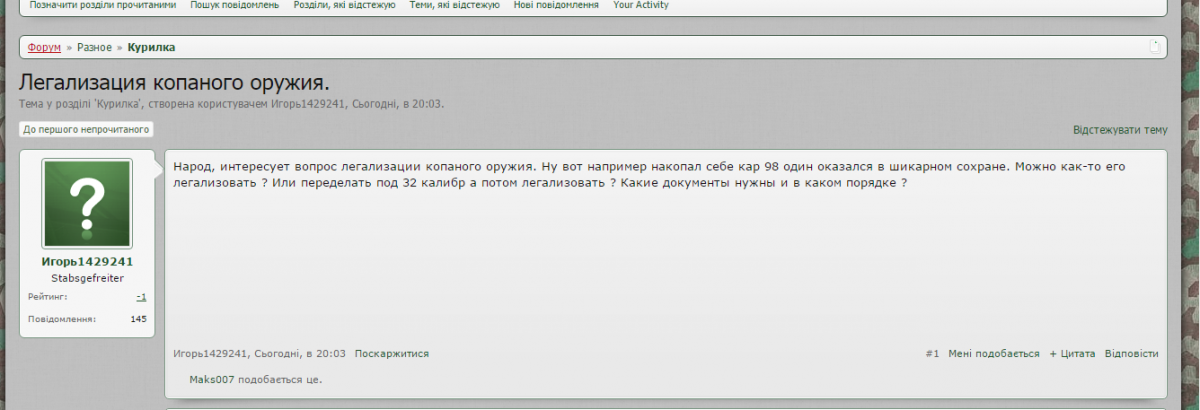Go to 'Курилка' breadcrumb
1200x410 pixels.
[152, 47]
